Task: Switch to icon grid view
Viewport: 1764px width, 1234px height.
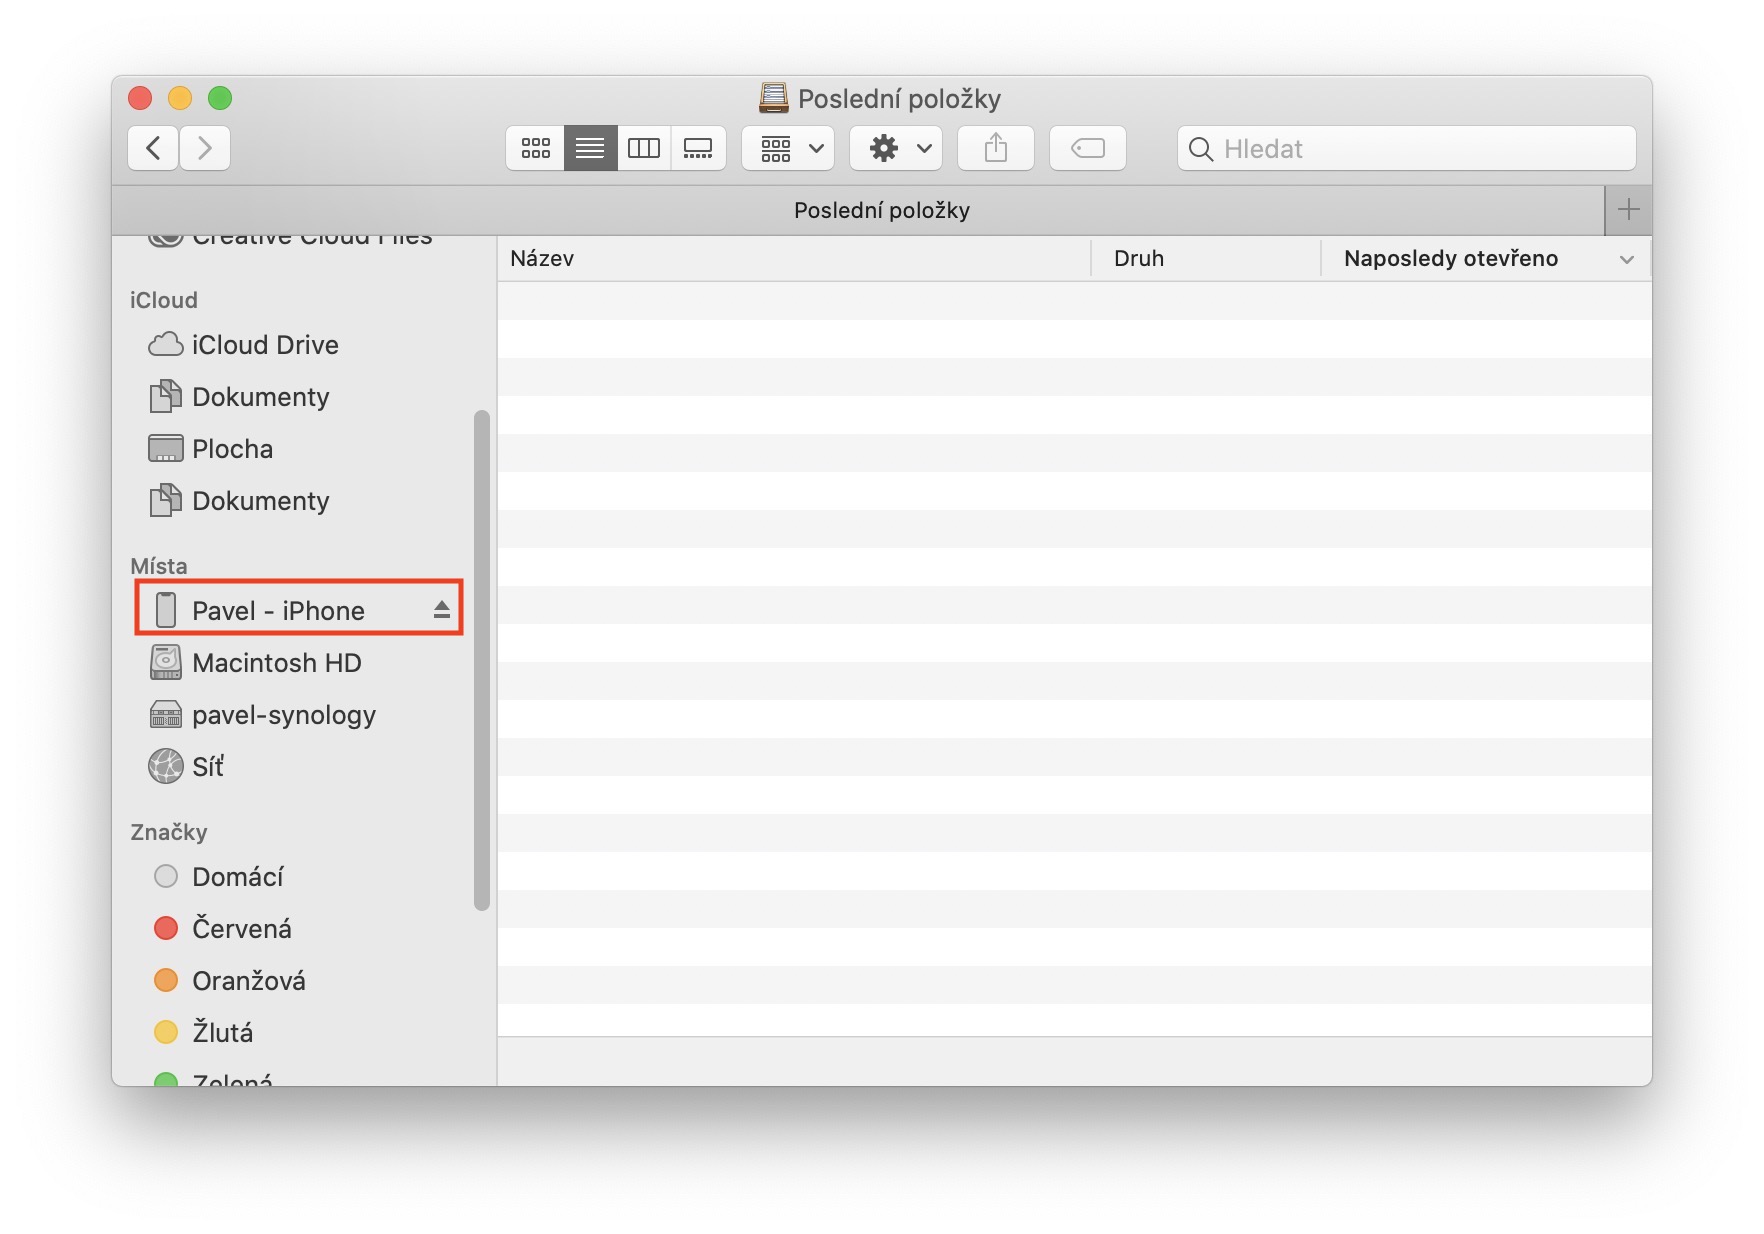Action: coord(535,149)
